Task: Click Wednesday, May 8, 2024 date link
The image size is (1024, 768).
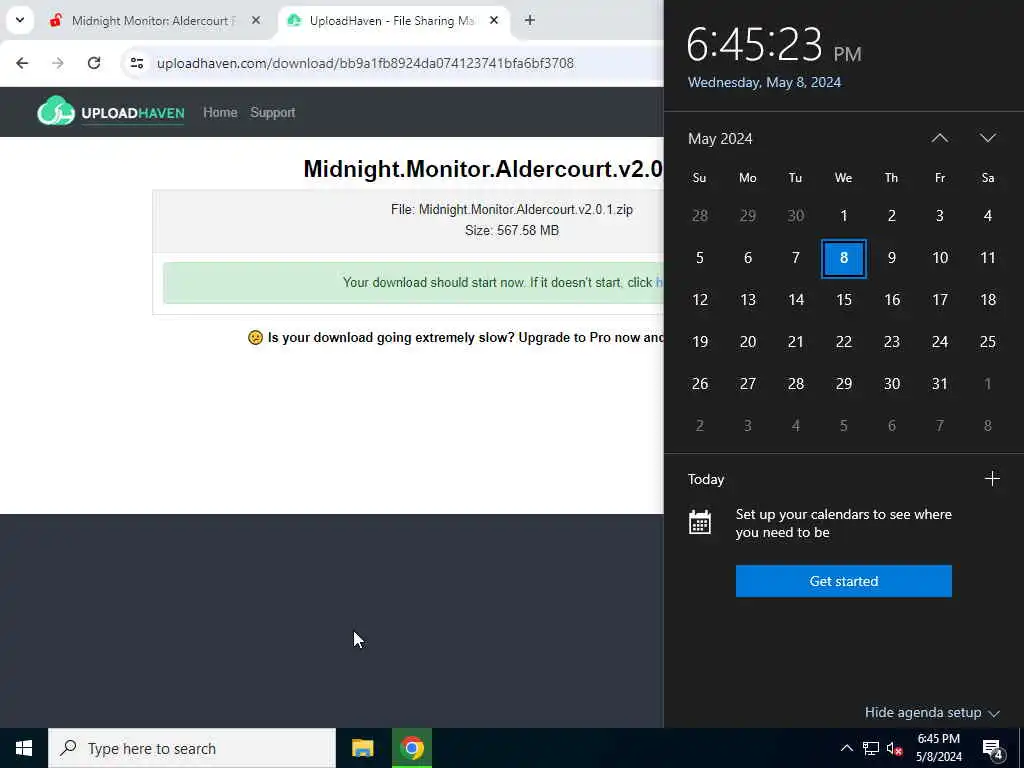Action: (764, 82)
